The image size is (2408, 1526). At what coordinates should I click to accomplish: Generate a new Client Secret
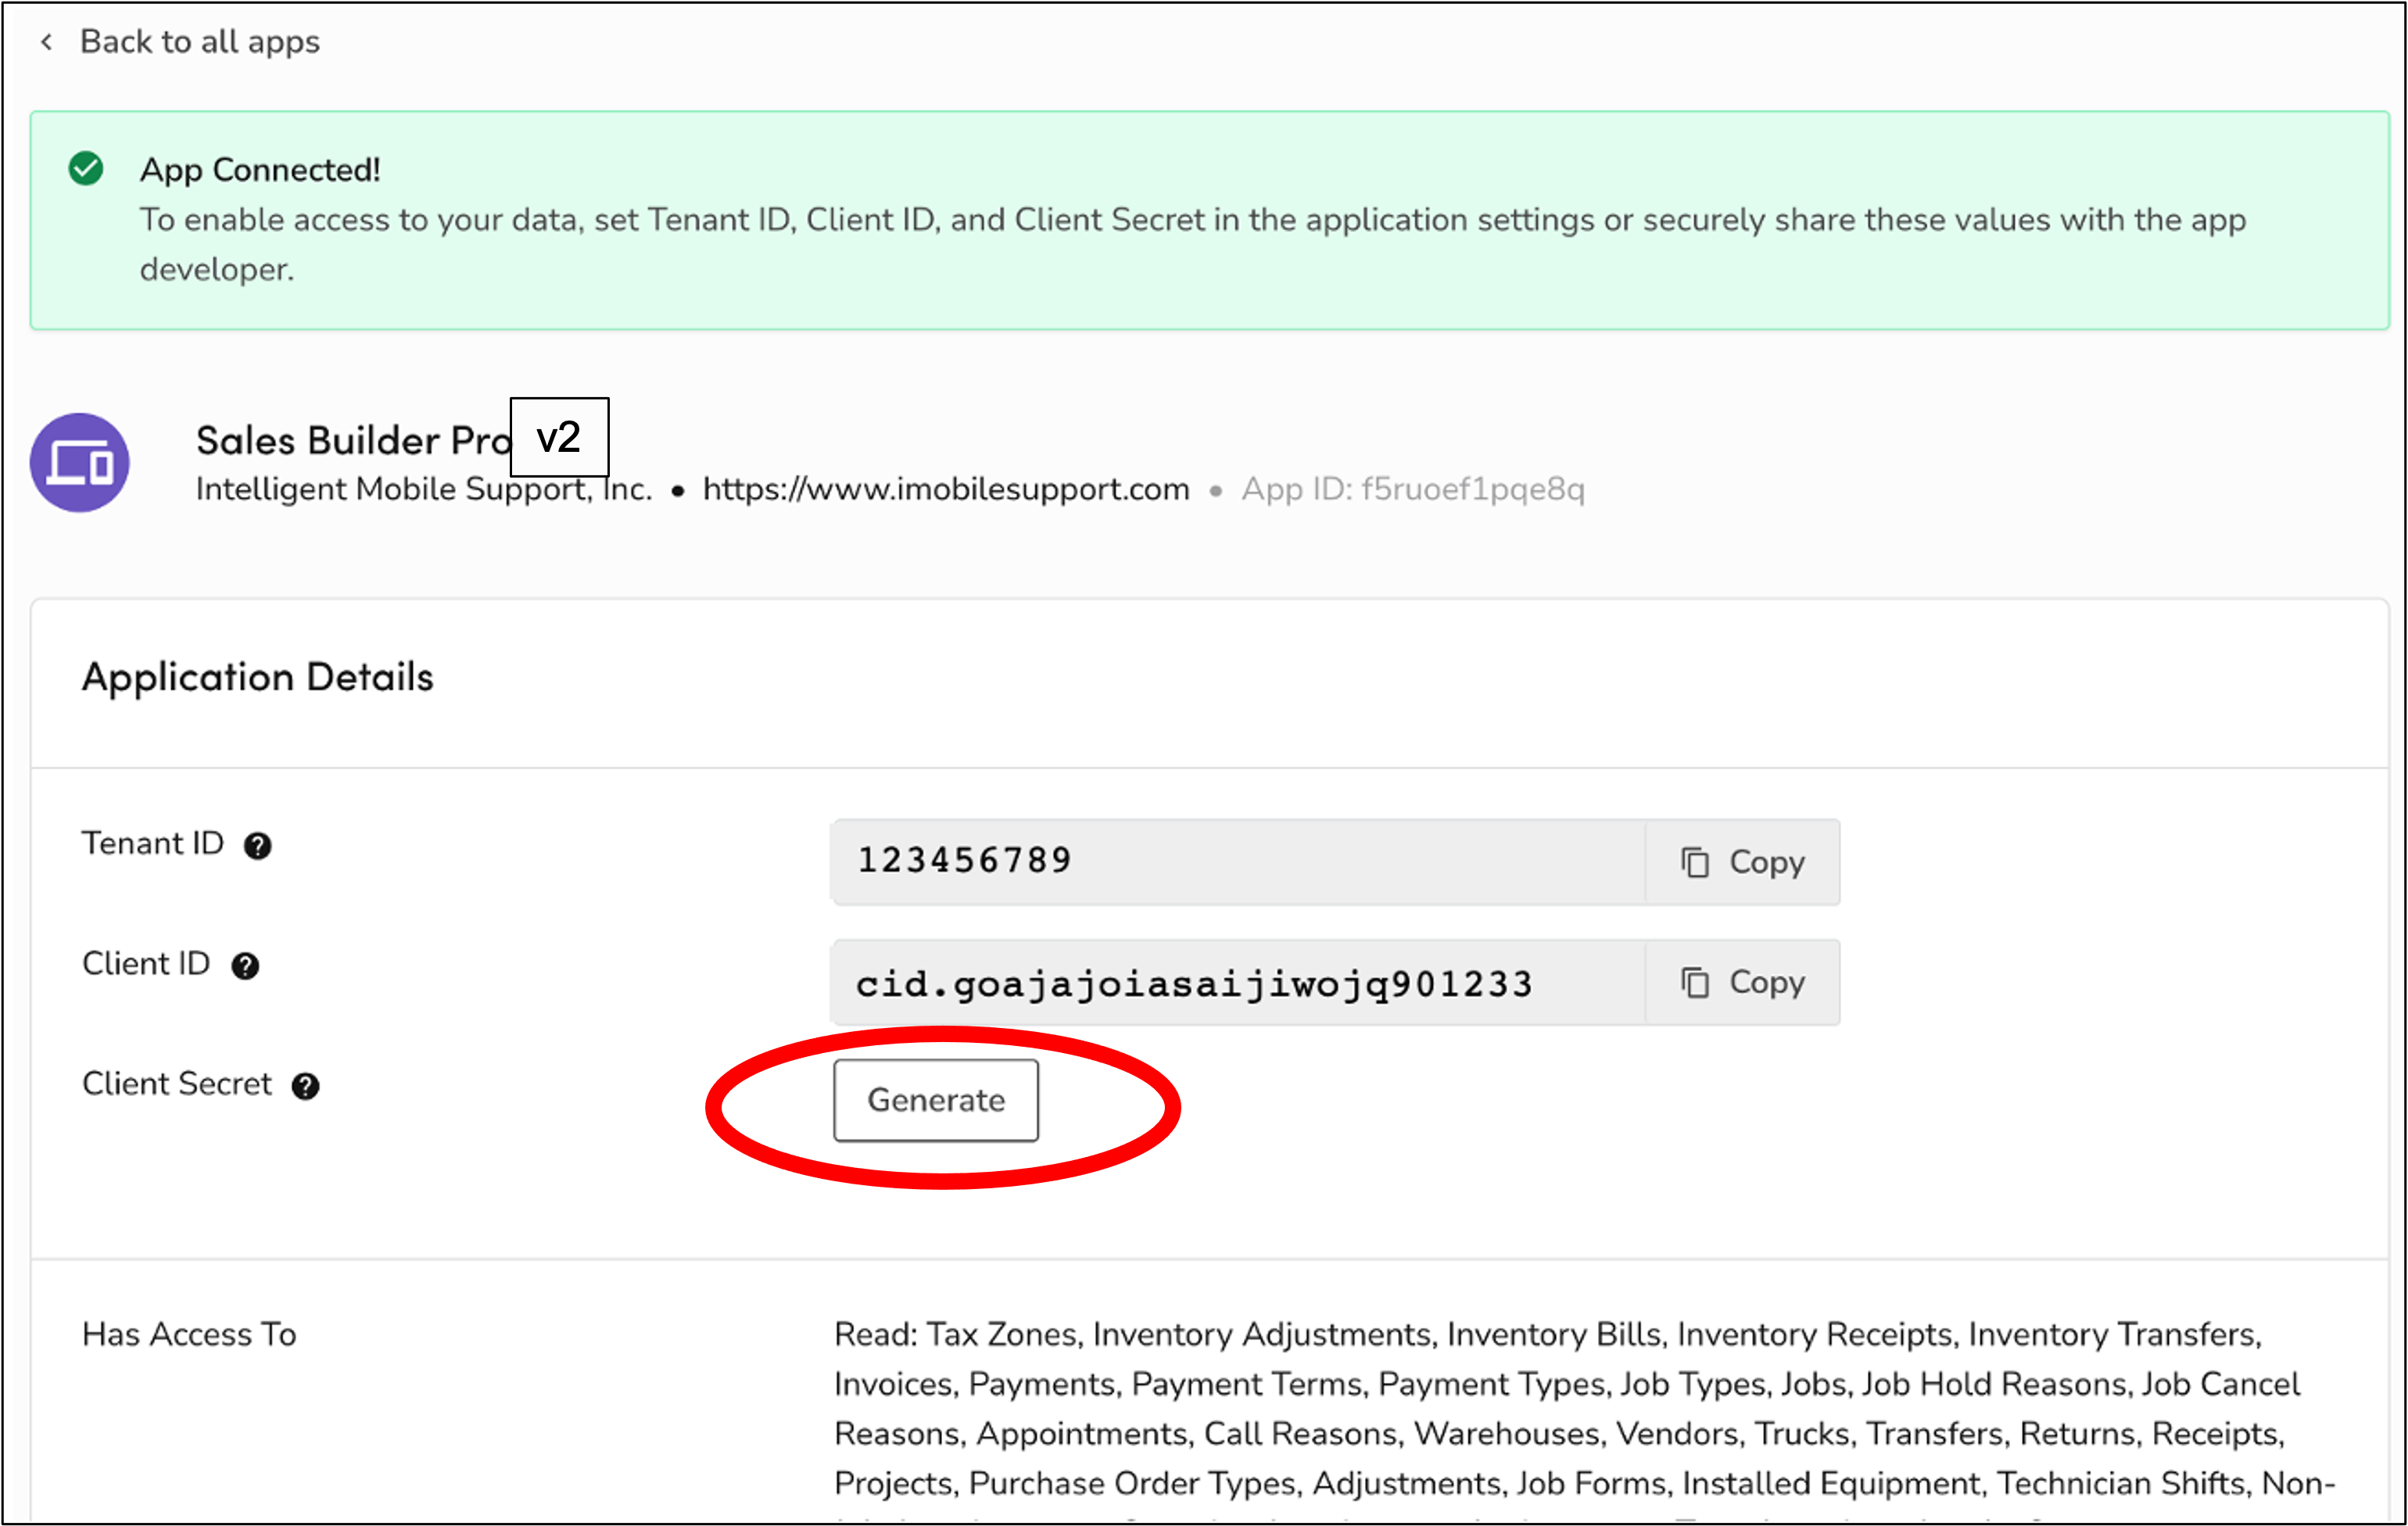click(936, 1100)
